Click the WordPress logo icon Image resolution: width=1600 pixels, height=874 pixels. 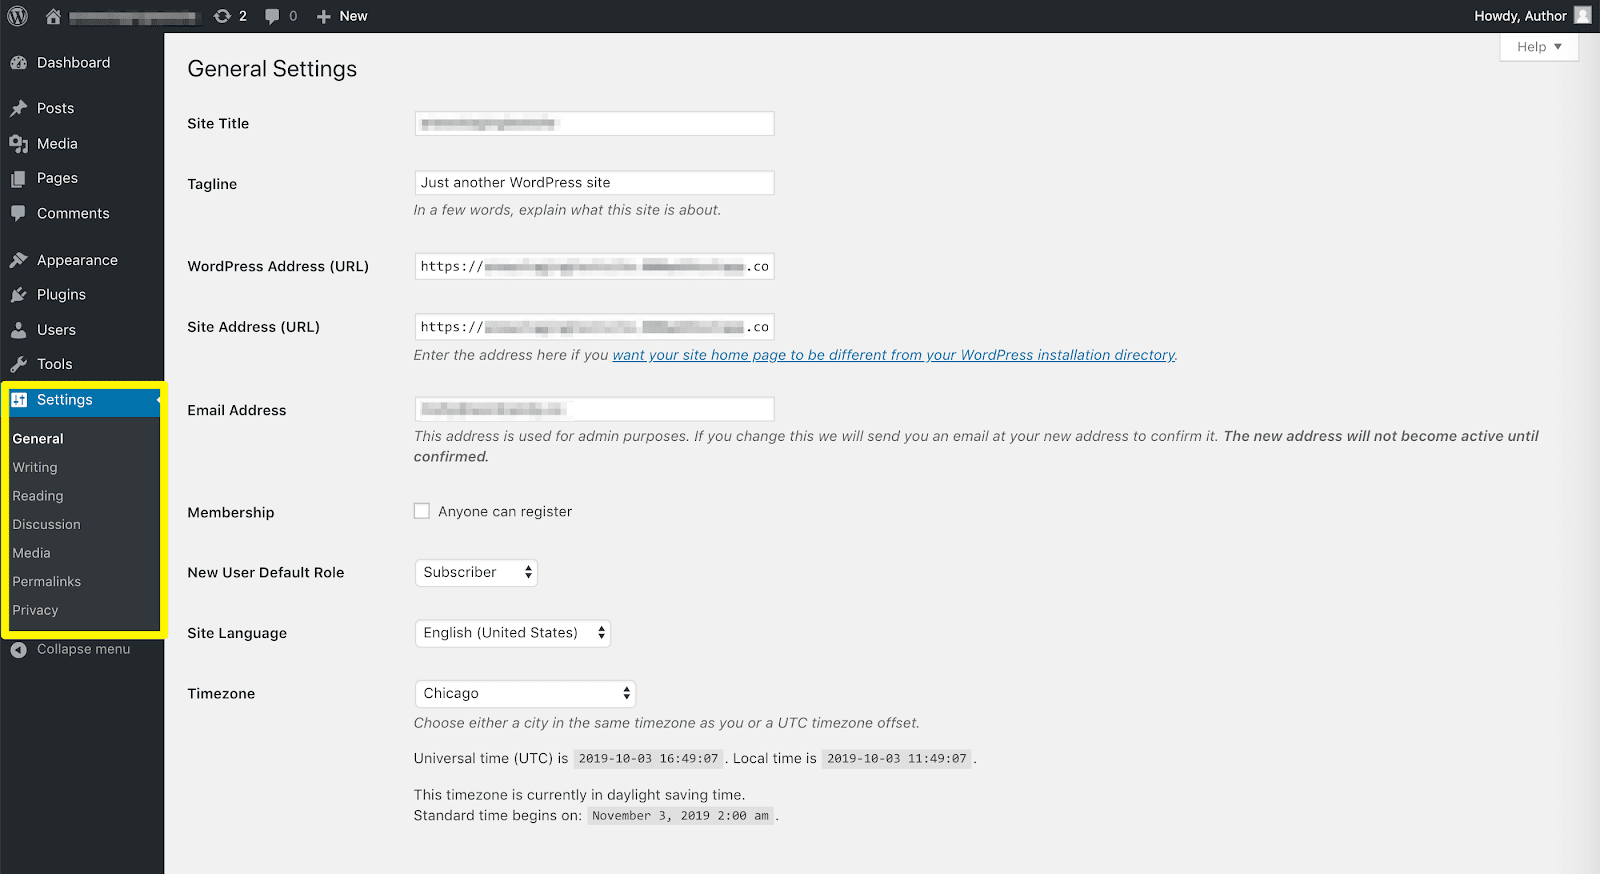coord(18,16)
